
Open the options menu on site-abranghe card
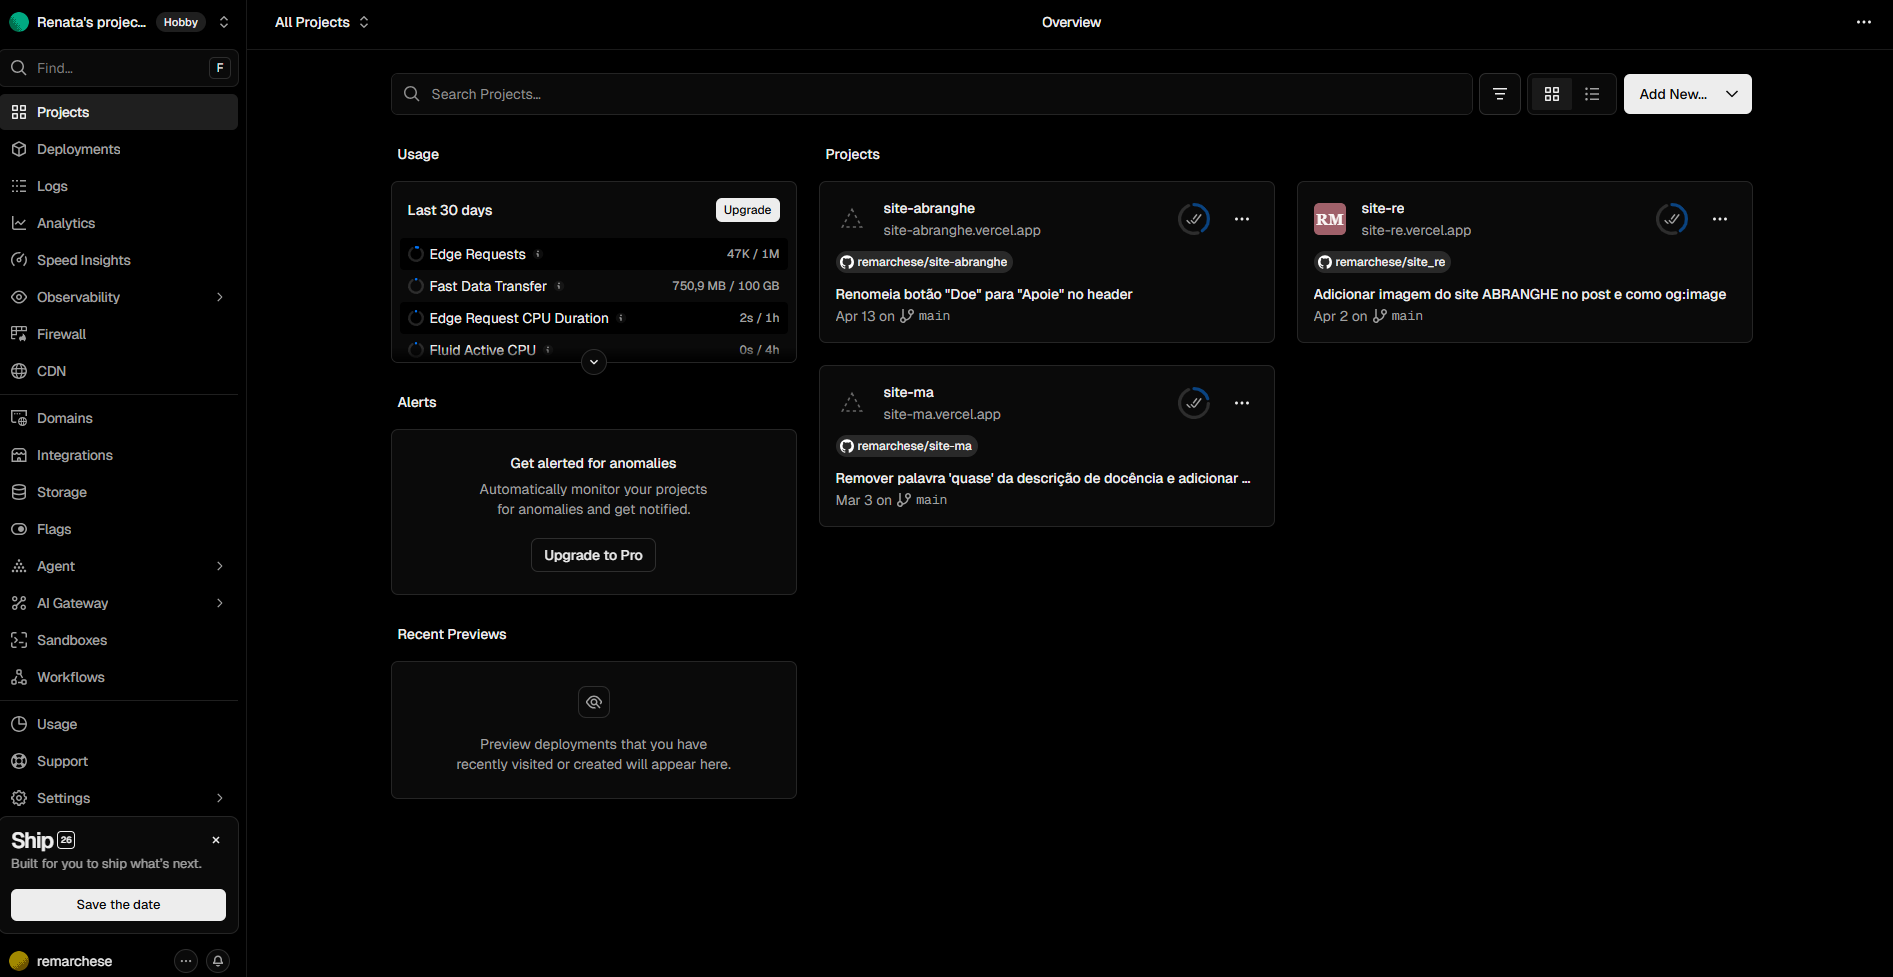[1242, 218]
